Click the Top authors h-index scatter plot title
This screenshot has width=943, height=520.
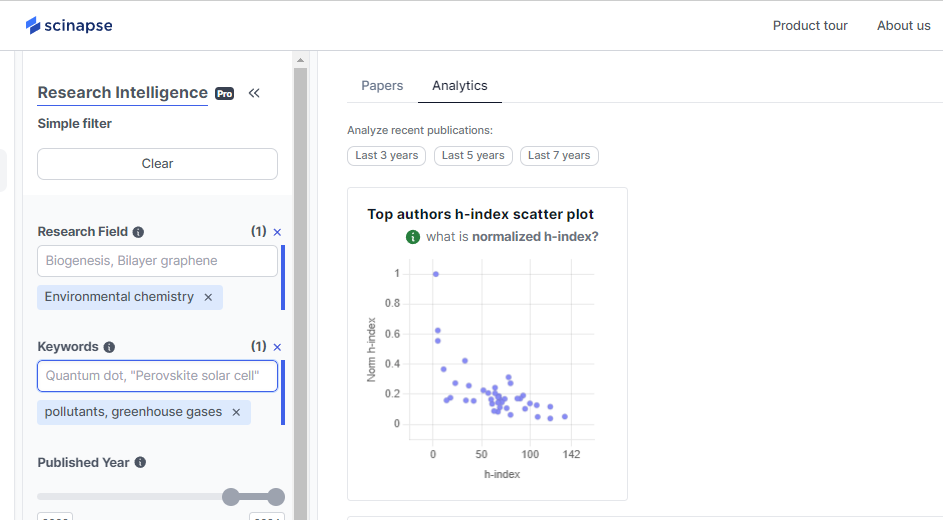(x=481, y=214)
